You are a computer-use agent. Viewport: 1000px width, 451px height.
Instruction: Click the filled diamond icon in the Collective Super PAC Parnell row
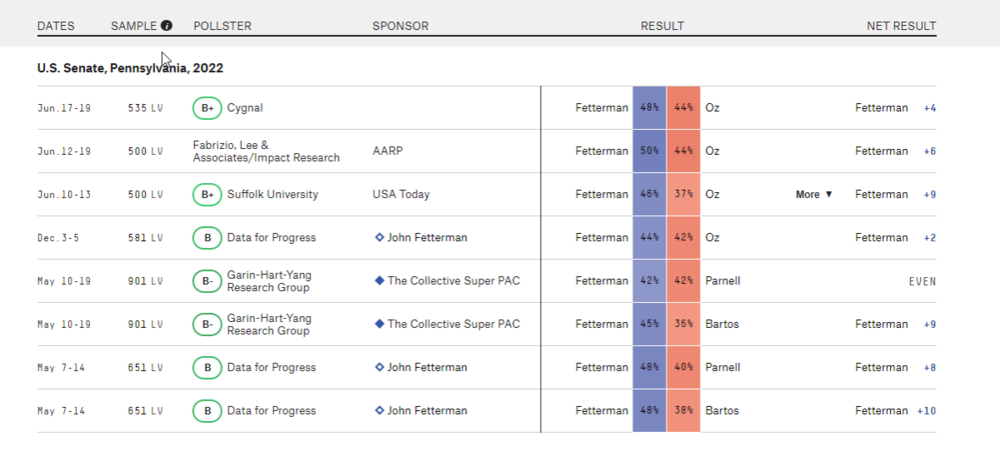379,281
